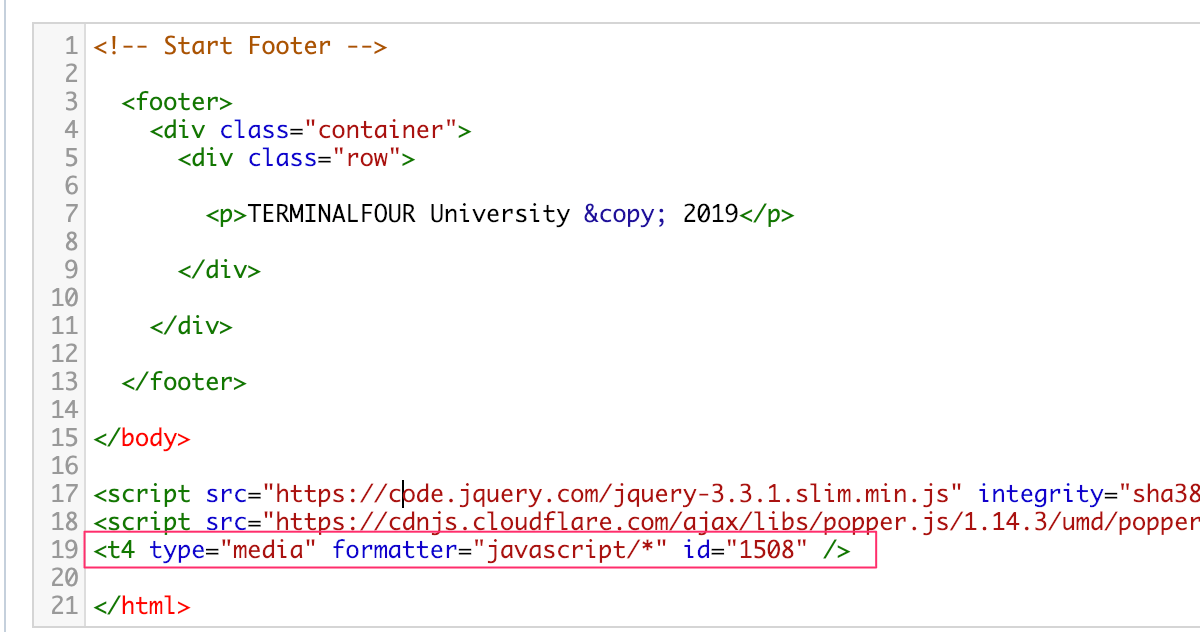Click the opening footer tag

point(177,102)
